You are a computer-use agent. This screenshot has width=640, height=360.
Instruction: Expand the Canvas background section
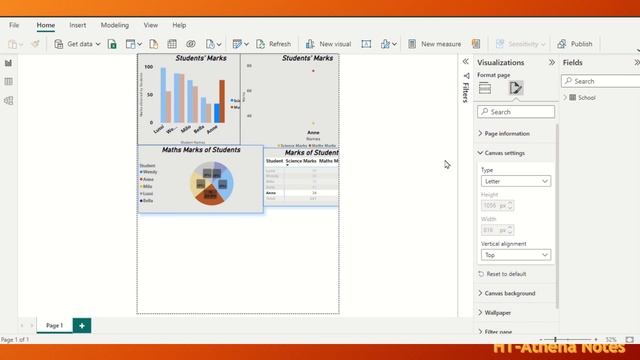[x=507, y=293]
